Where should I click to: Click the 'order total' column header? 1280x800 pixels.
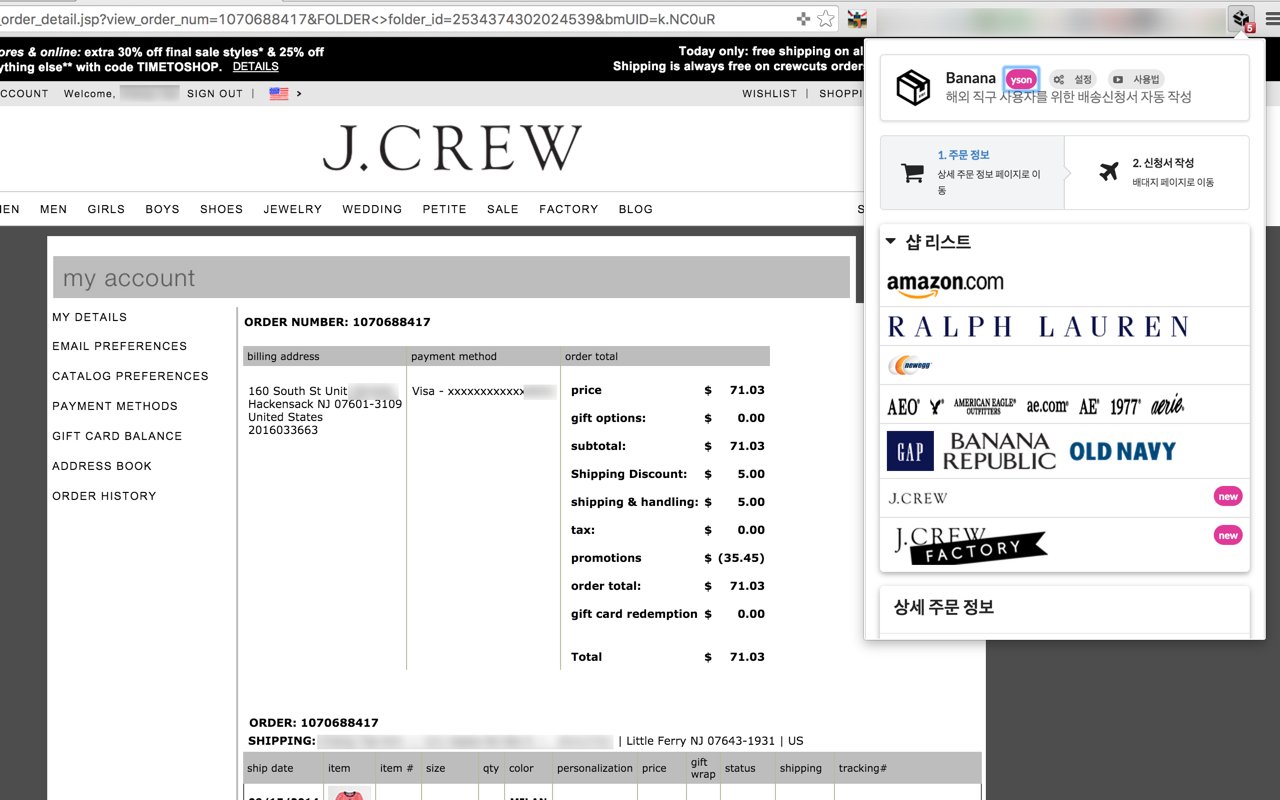point(592,356)
